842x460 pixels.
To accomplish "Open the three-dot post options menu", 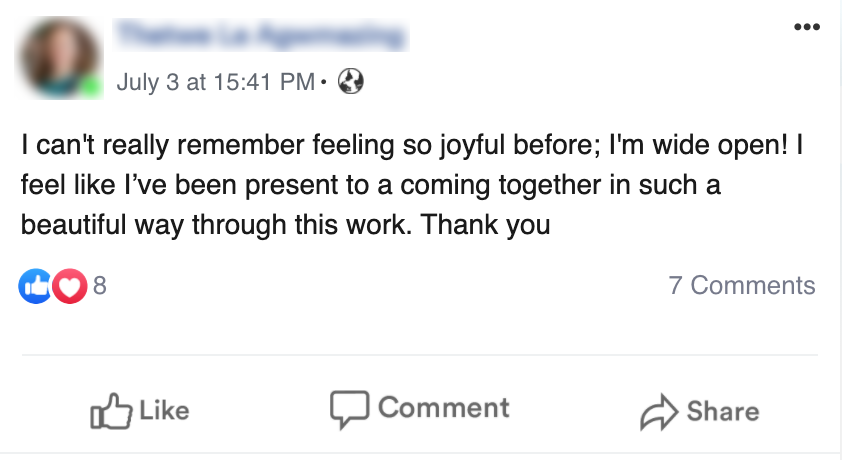I will tap(805, 27).
